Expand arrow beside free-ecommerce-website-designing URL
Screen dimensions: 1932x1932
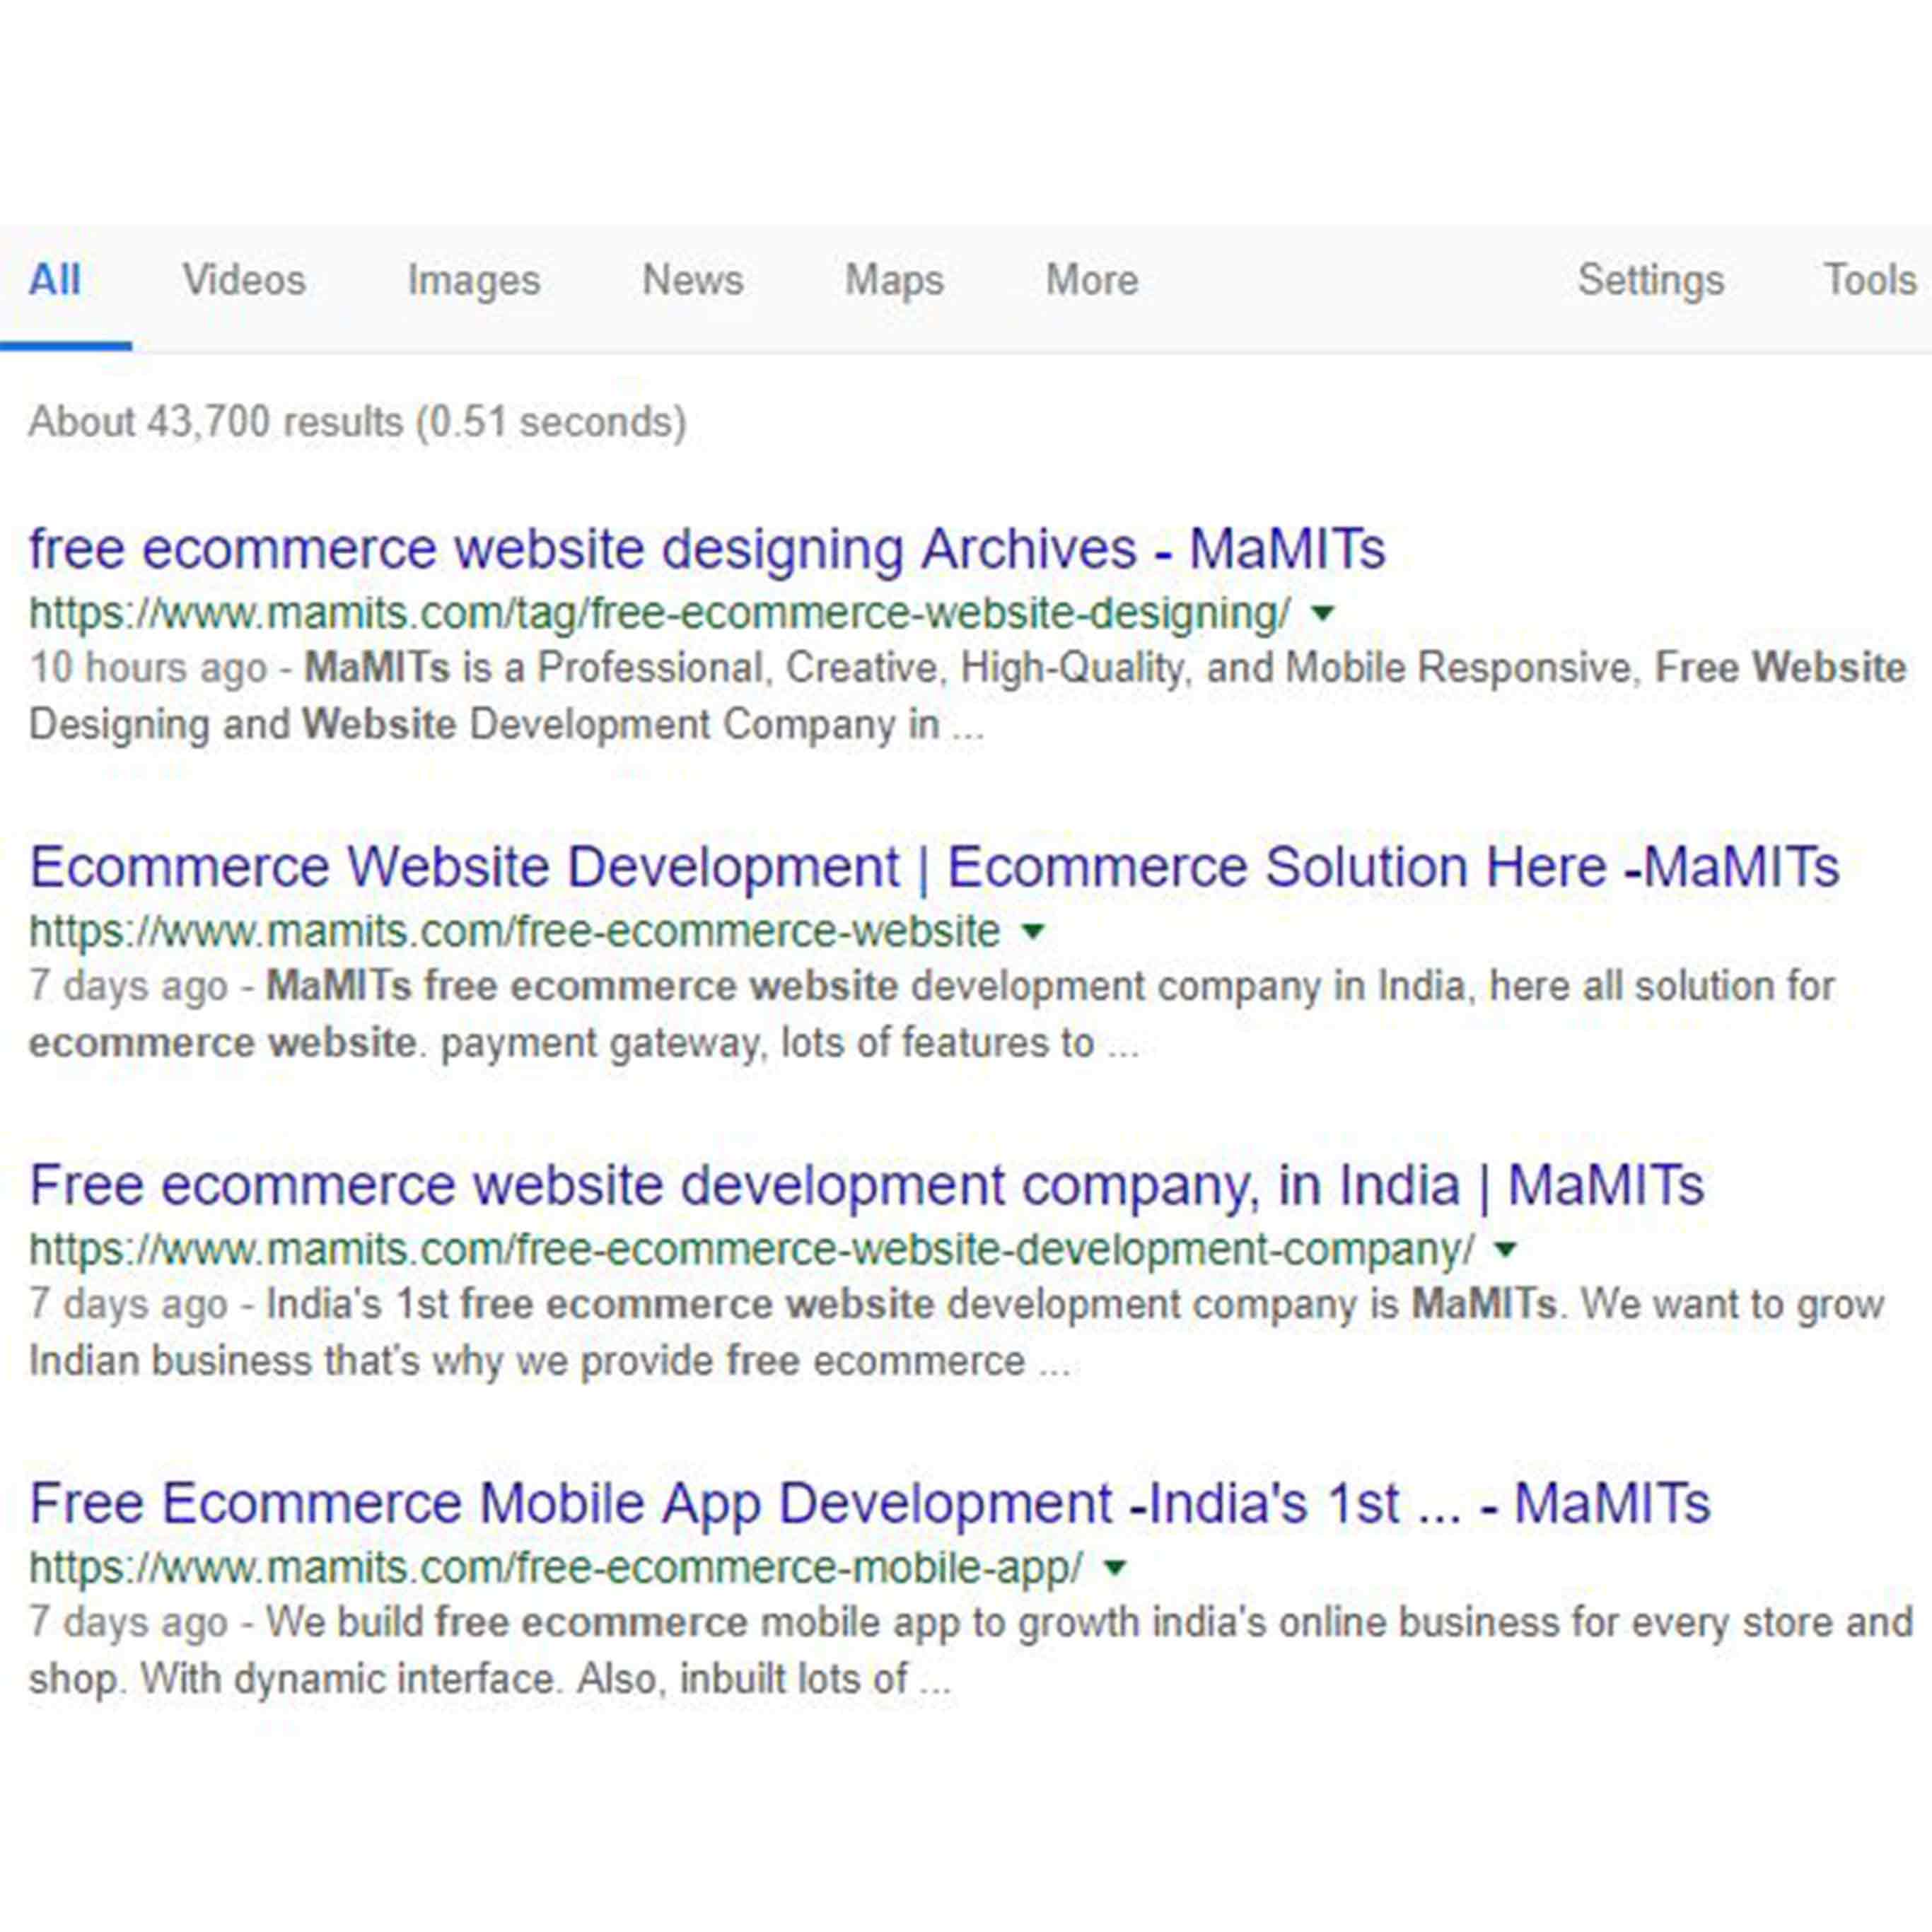1322,613
